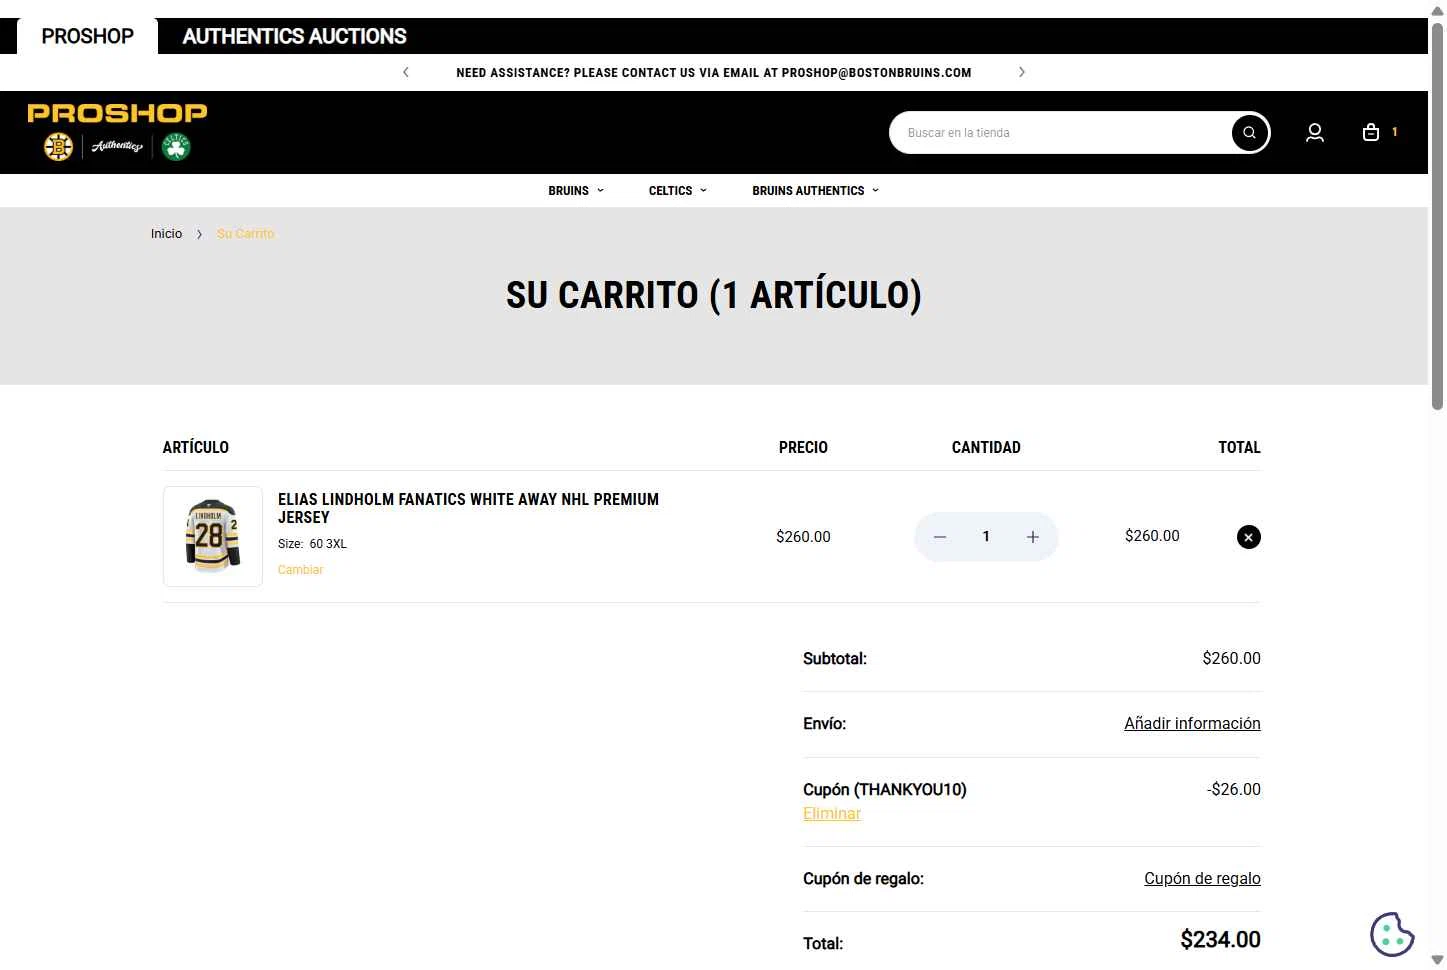Click the assistance email announcement text

coord(713,72)
